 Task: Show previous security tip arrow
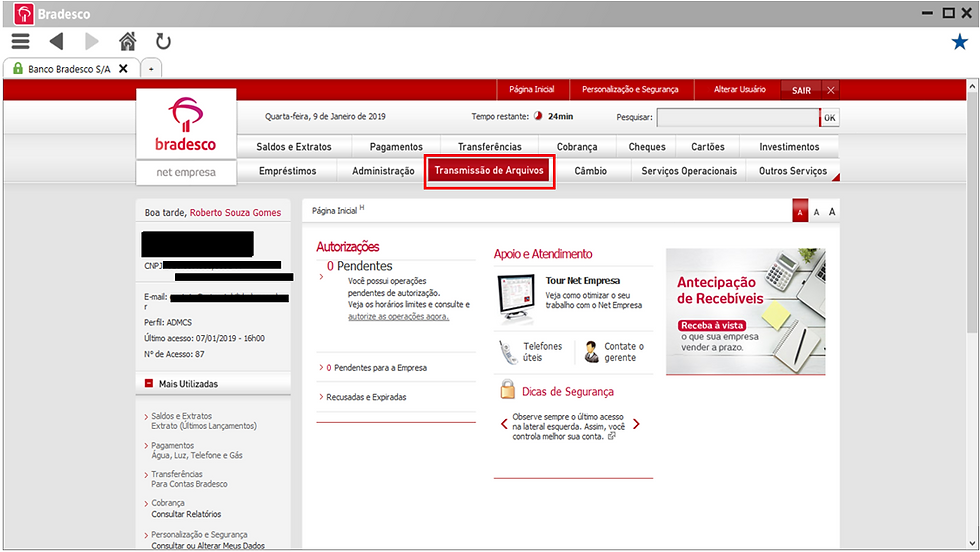[504, 424]
